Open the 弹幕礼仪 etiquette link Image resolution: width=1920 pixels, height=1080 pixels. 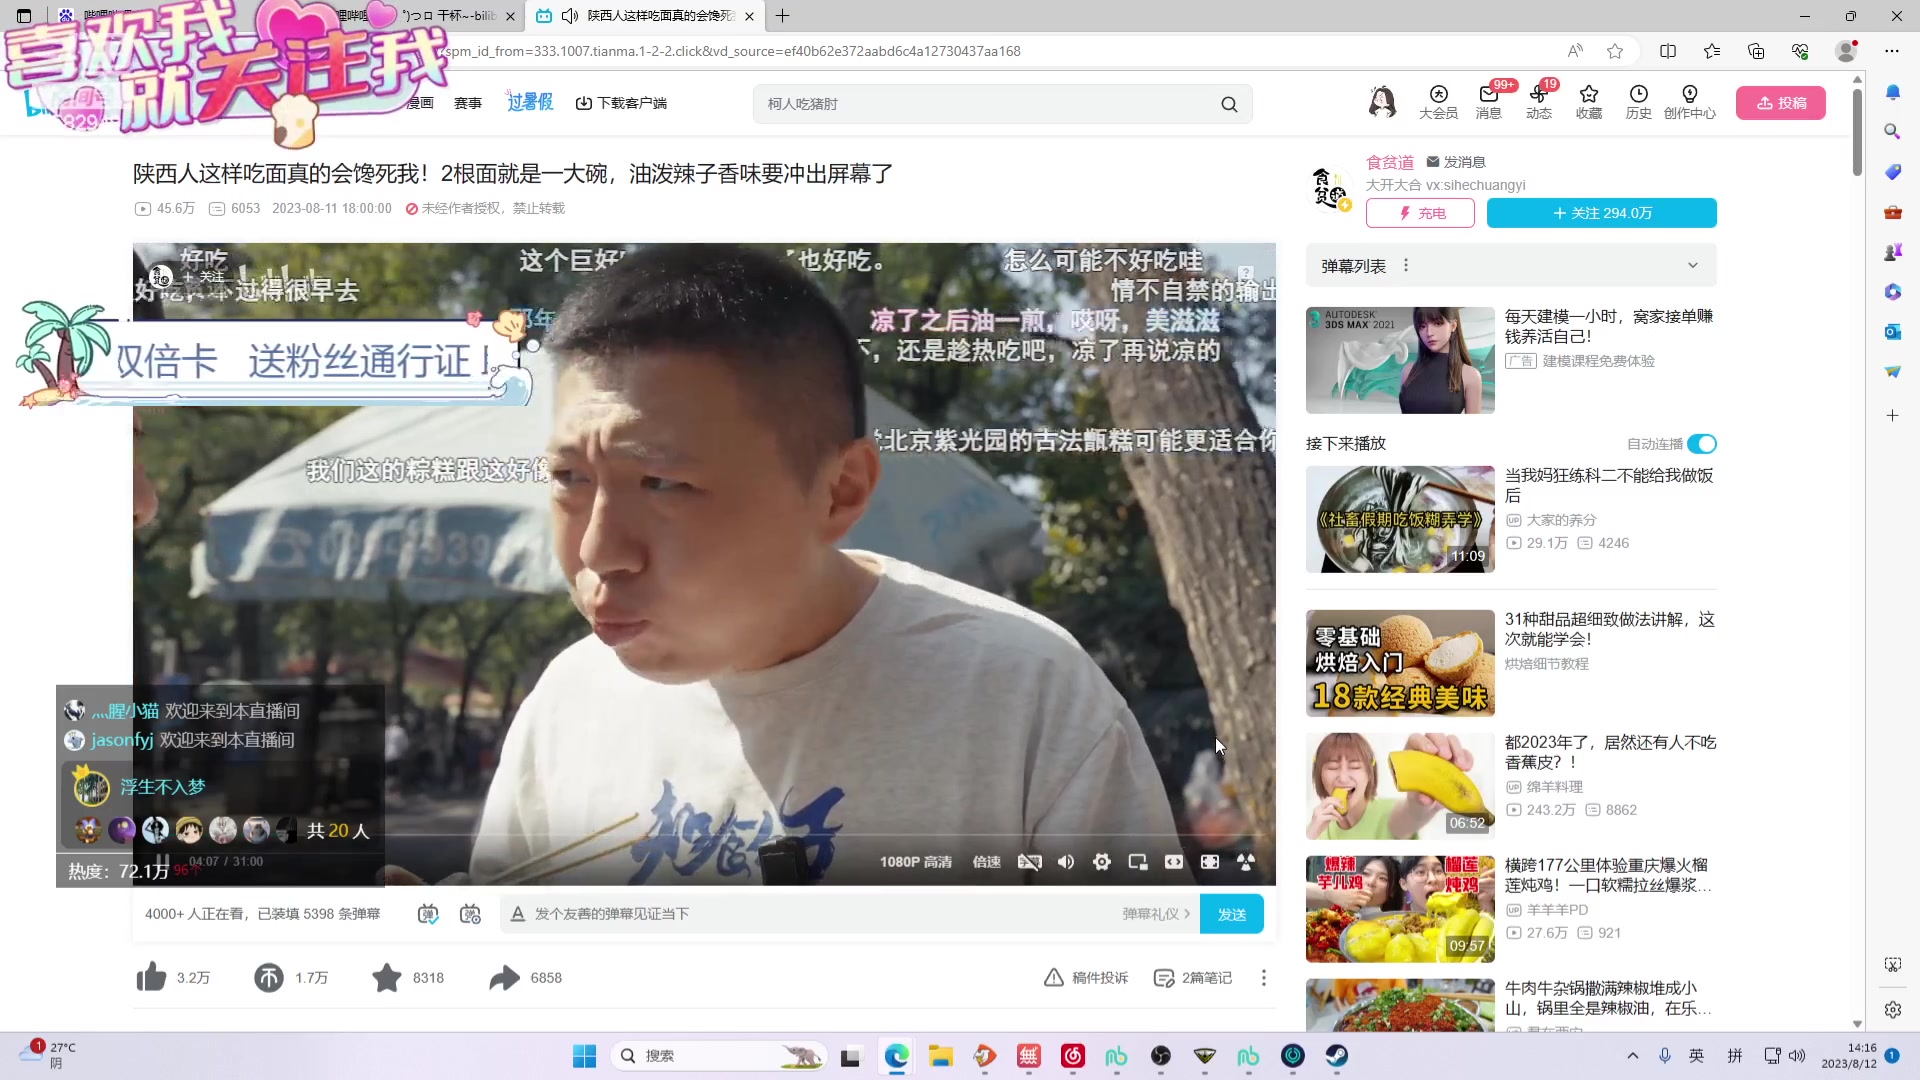click(1156, 914)
